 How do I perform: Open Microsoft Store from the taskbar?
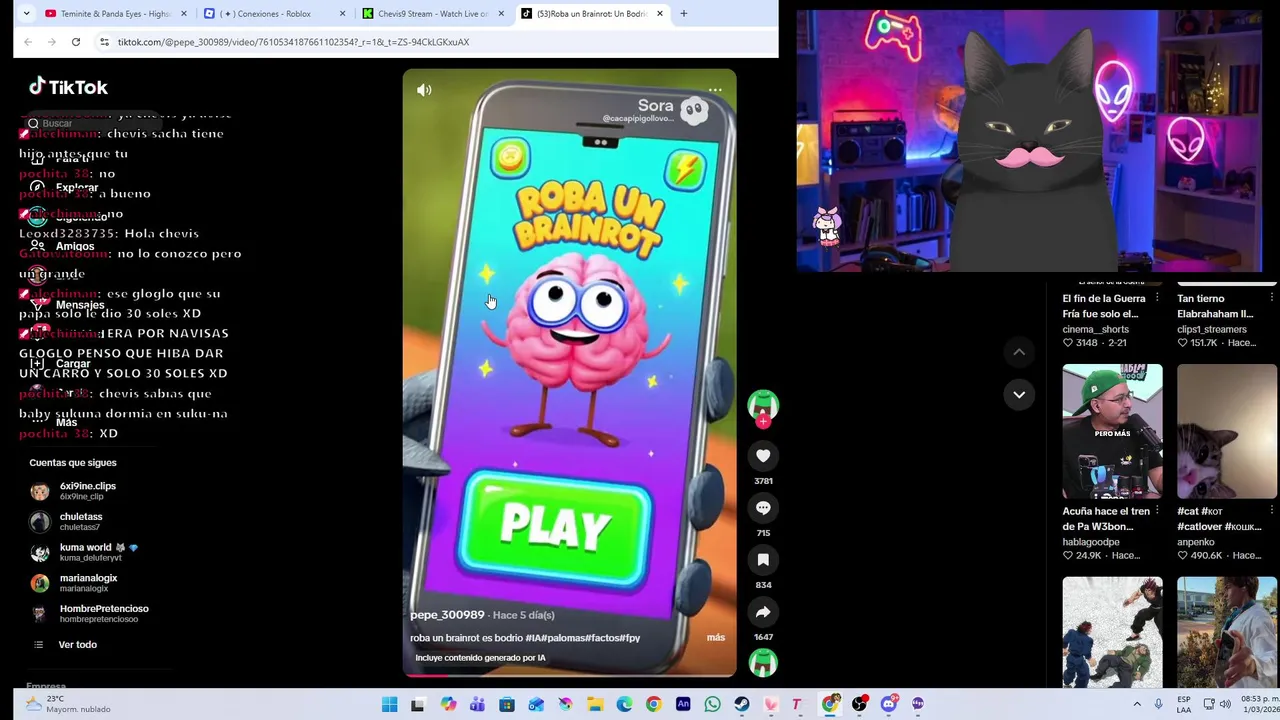point(507,704)
